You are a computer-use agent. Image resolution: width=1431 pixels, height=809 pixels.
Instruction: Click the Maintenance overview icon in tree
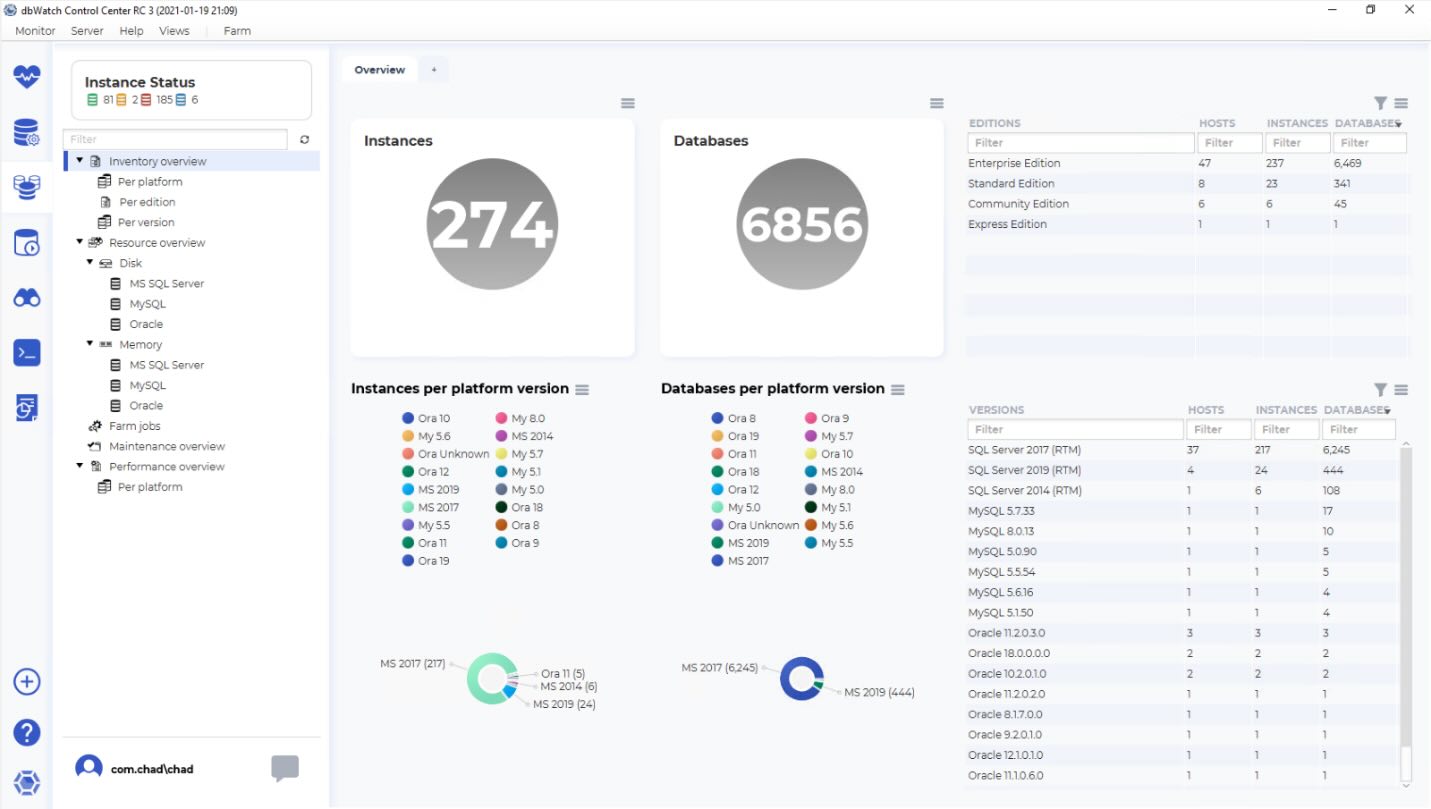(95, 446)
